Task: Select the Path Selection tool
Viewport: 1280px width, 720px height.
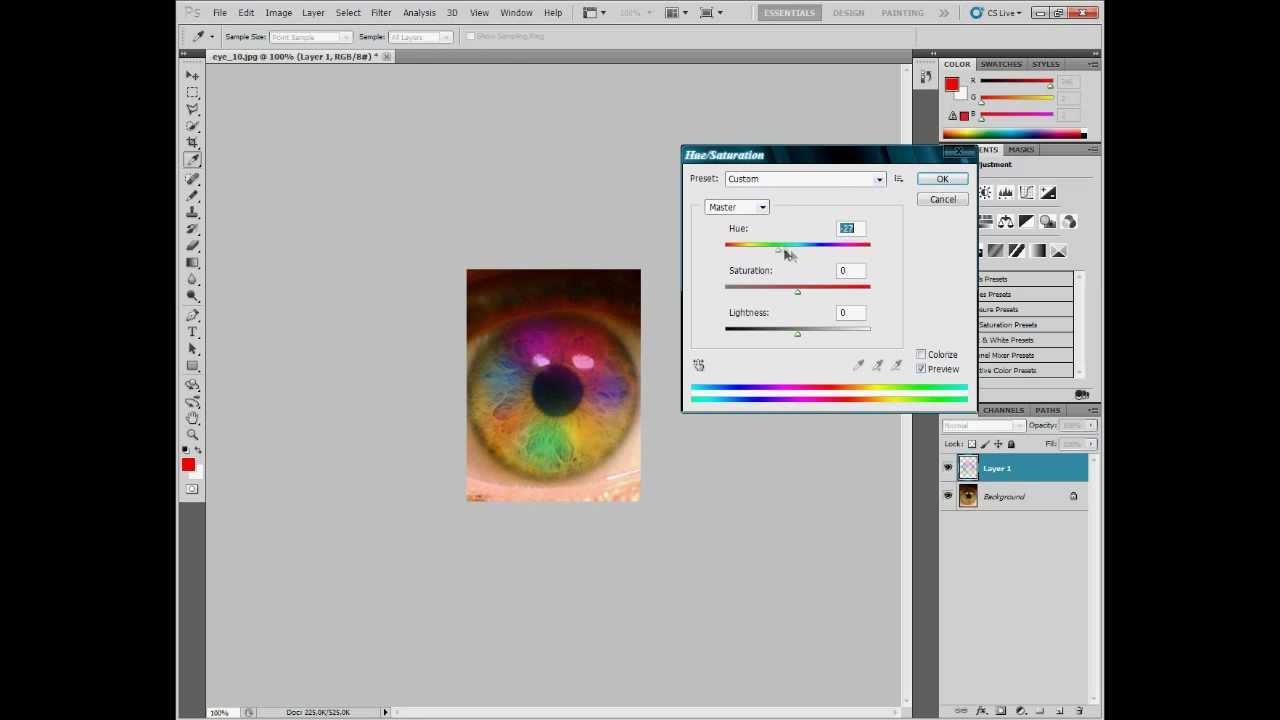Action: [192, 349]
